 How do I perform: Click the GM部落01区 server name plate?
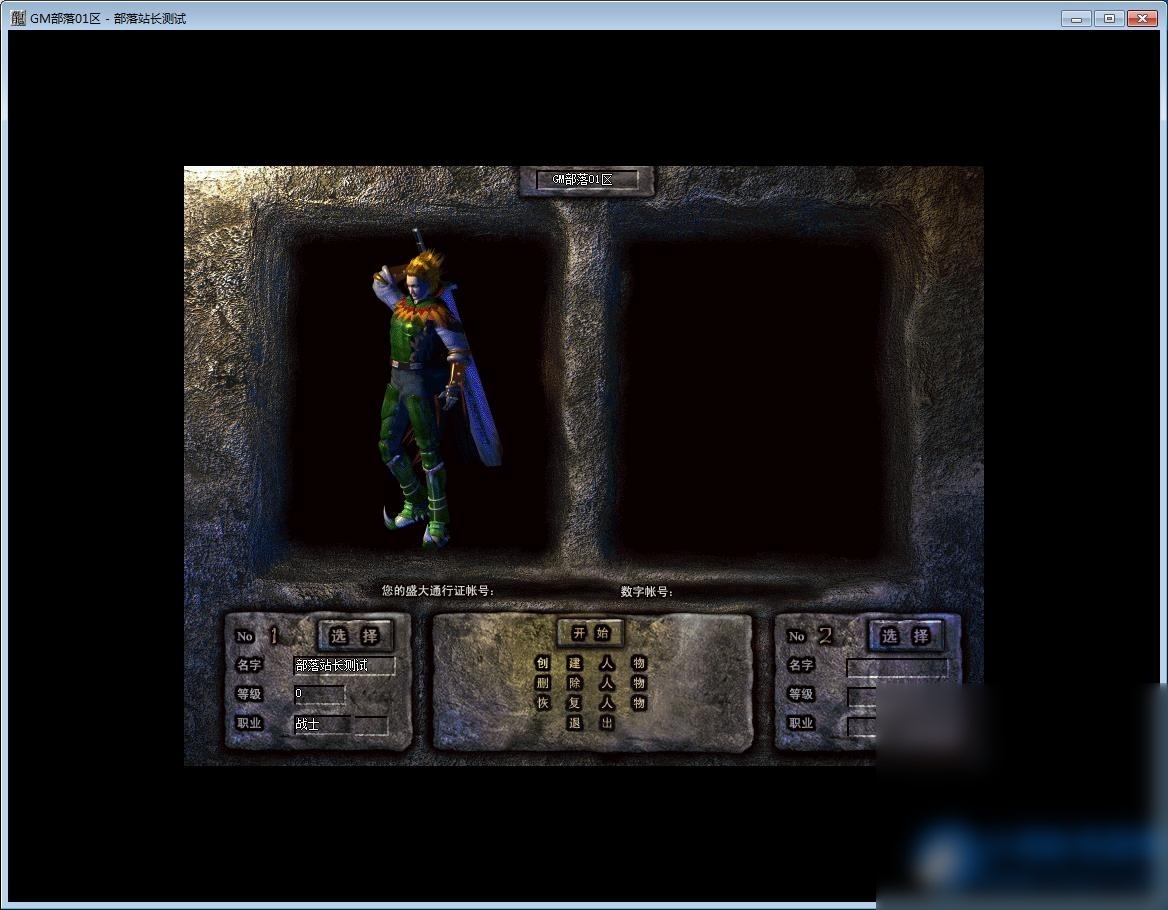[x=587, y=180]
